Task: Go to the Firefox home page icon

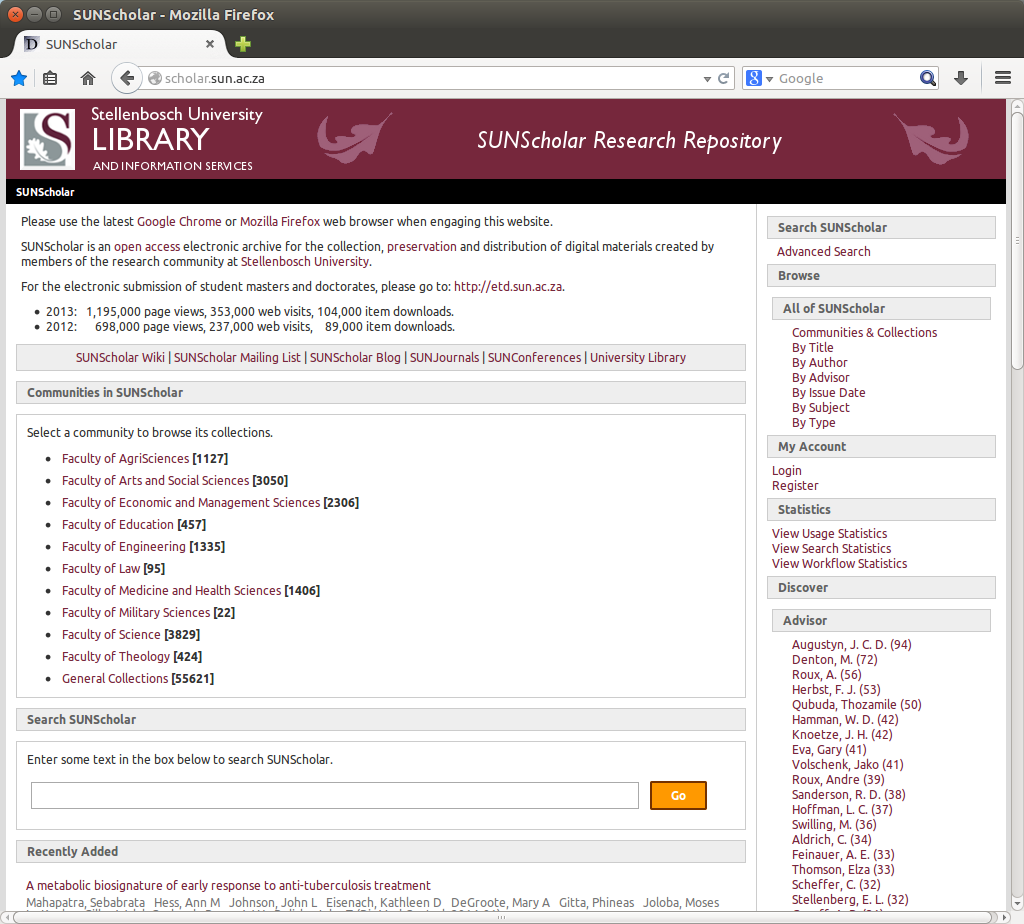Action: pyautogui.click(x=88, y=78)
